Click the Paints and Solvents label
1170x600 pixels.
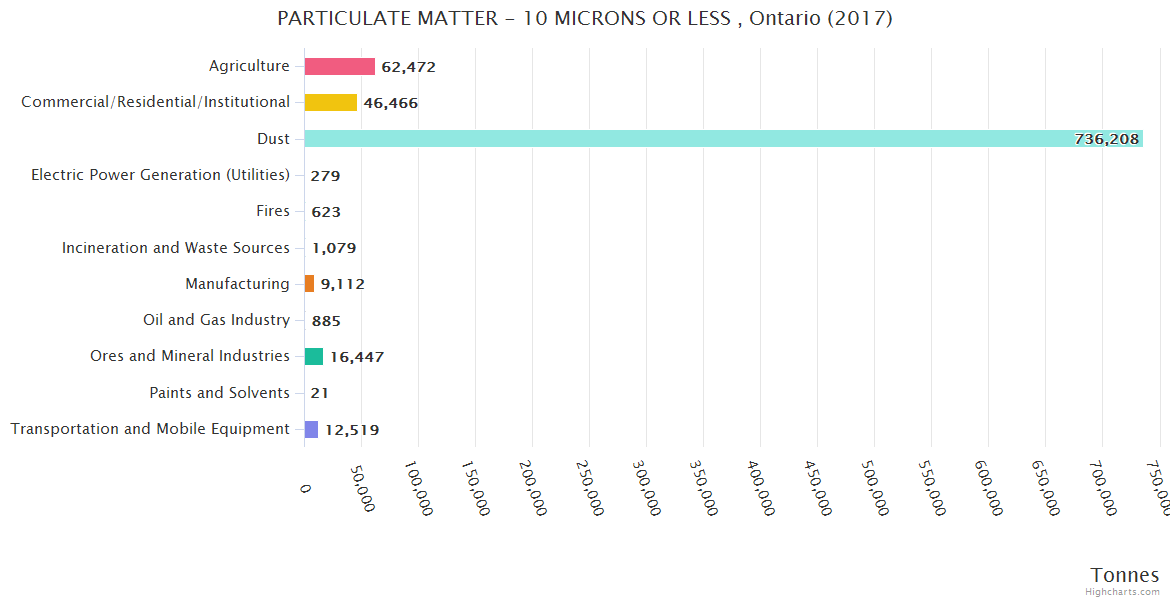click(x=219, y=393)
